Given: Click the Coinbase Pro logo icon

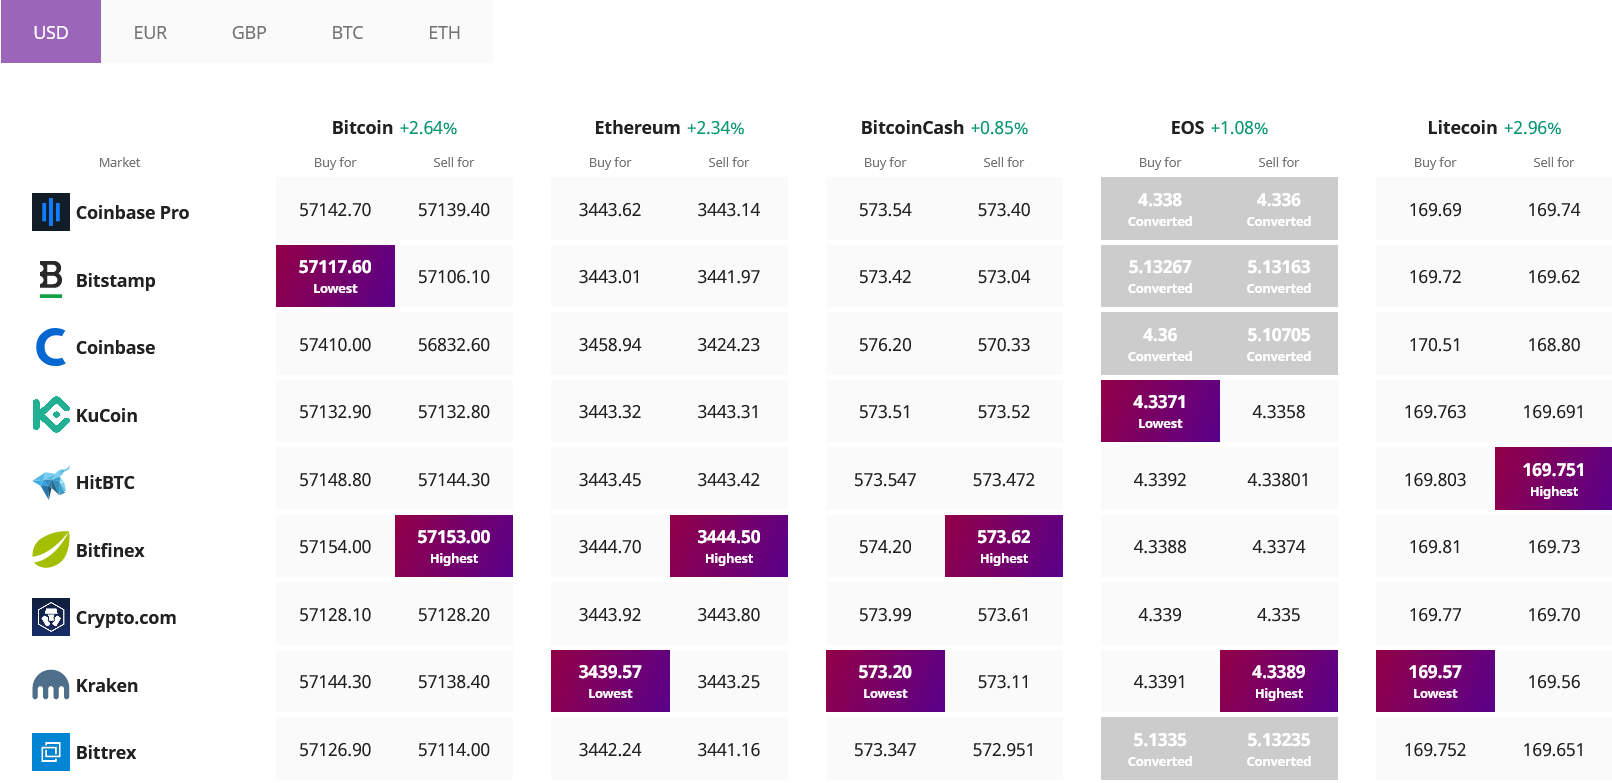Looking at the screenshot, I should pos(51,212).
